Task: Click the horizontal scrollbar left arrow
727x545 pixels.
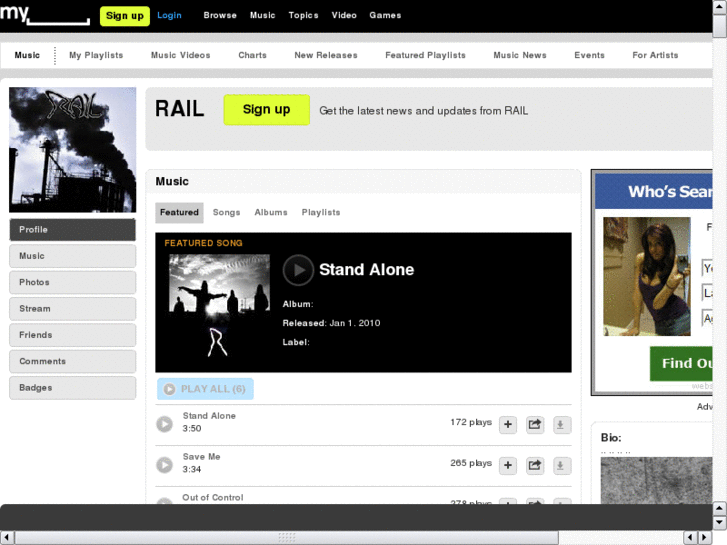Action: [7, 538]
